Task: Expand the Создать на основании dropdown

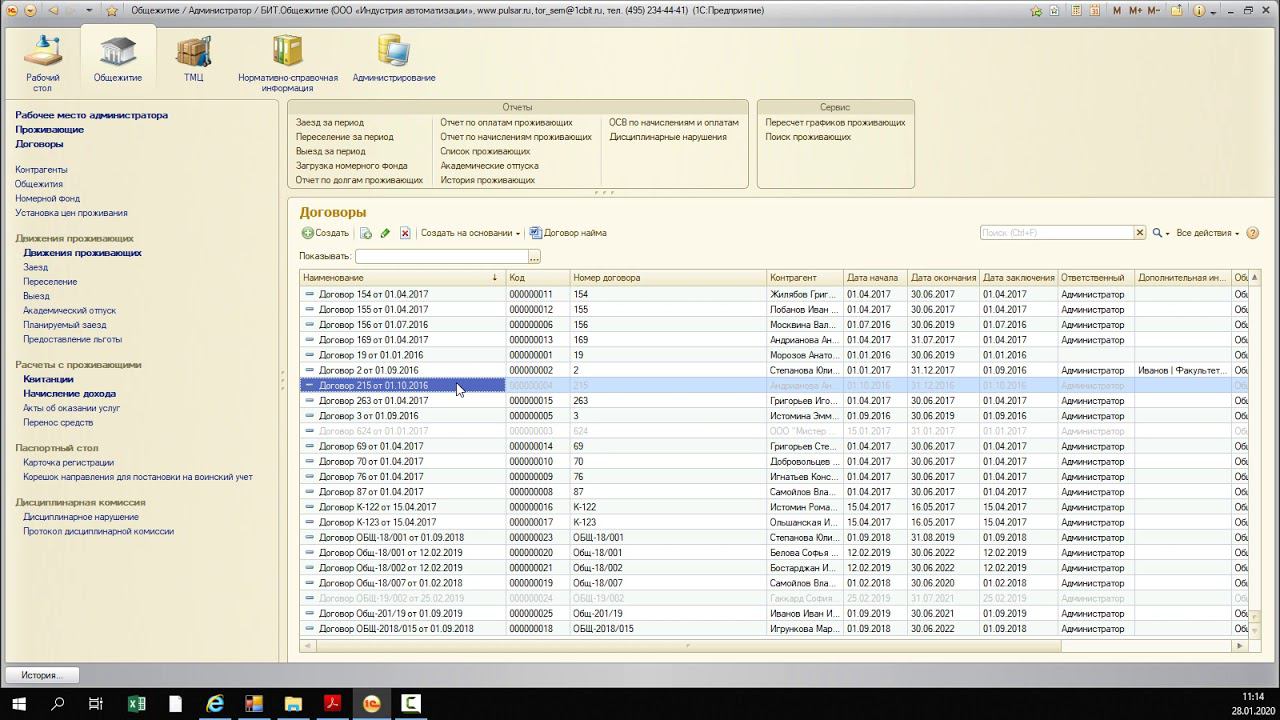Action: [x=470, y=233]
